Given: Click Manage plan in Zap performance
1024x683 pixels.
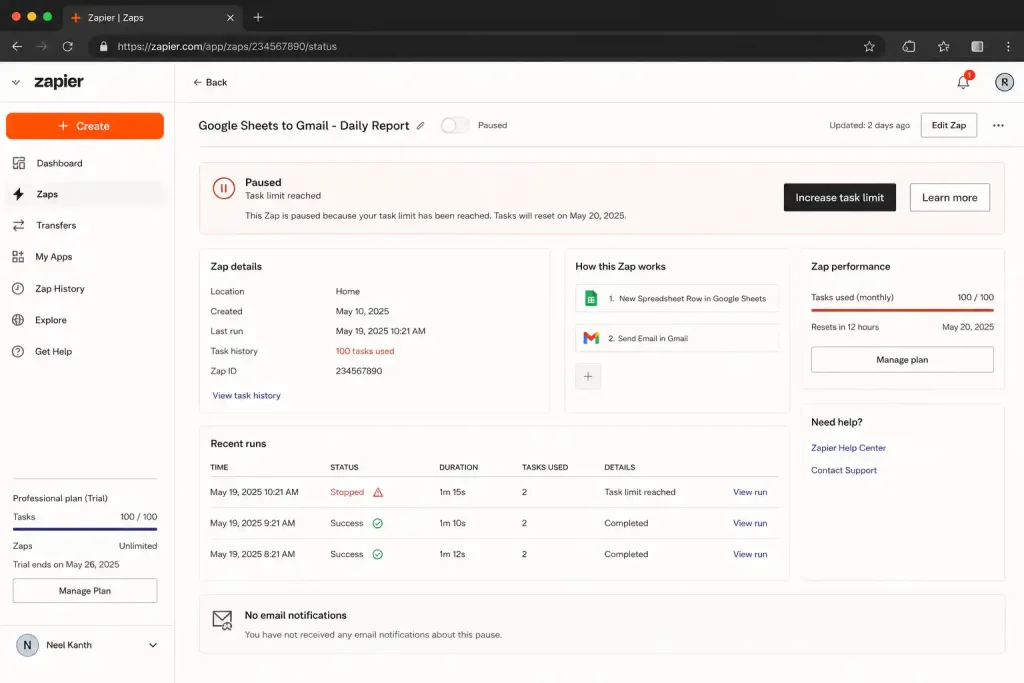Looking at the screenshot, I should coord(902,360).
